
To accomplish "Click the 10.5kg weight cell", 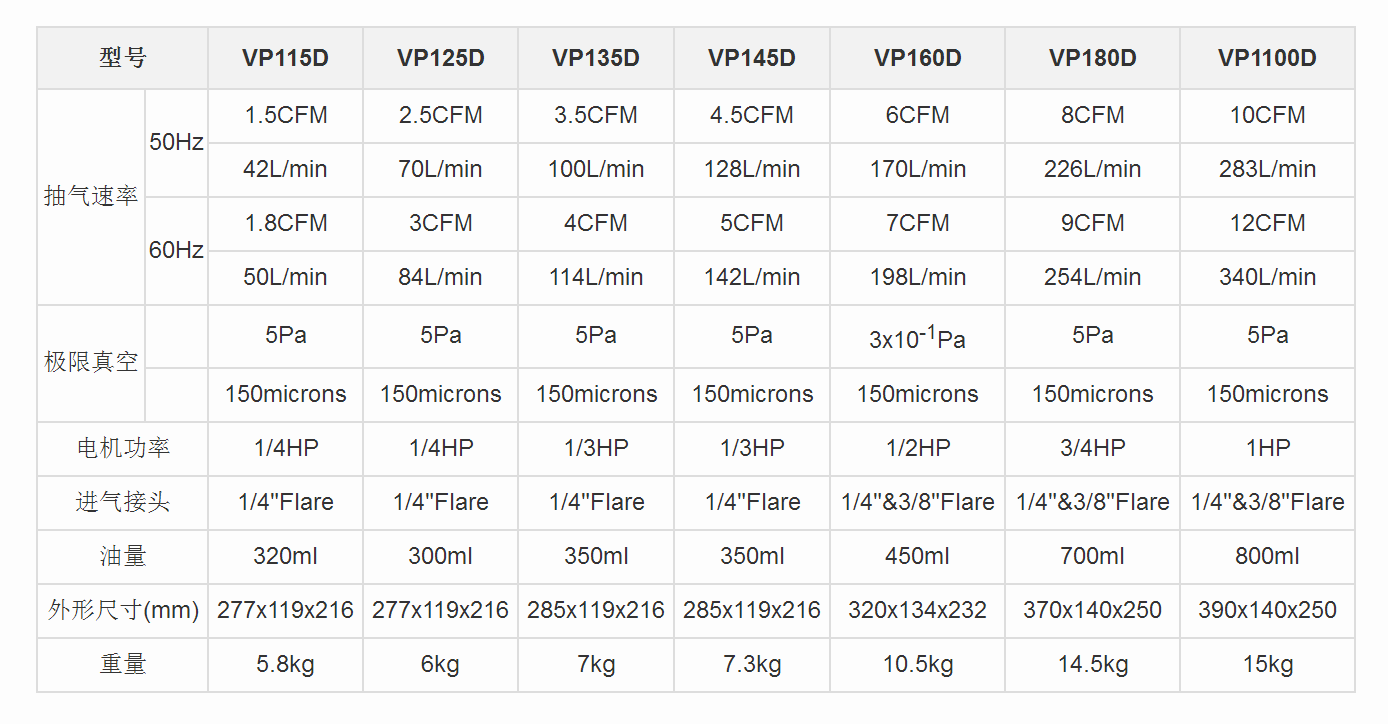I will click(x=917, y=664).
